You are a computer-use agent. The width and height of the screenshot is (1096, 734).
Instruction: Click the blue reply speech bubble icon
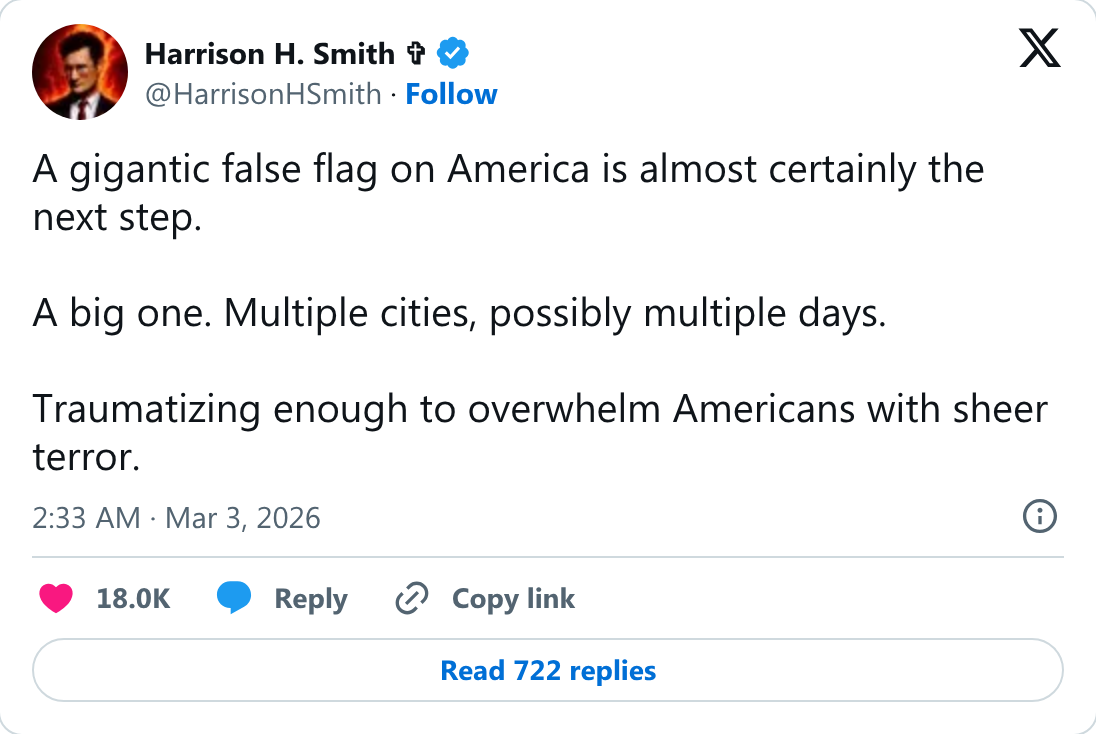pyautogui.click(x=234, y=598)
